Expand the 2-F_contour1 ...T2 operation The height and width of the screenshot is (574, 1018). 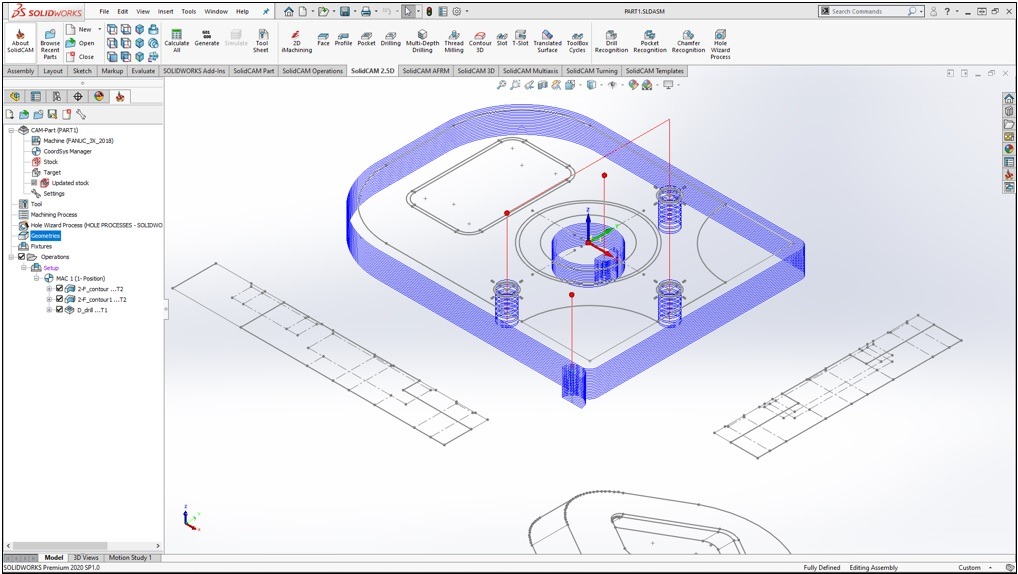(x=49, y=299)
